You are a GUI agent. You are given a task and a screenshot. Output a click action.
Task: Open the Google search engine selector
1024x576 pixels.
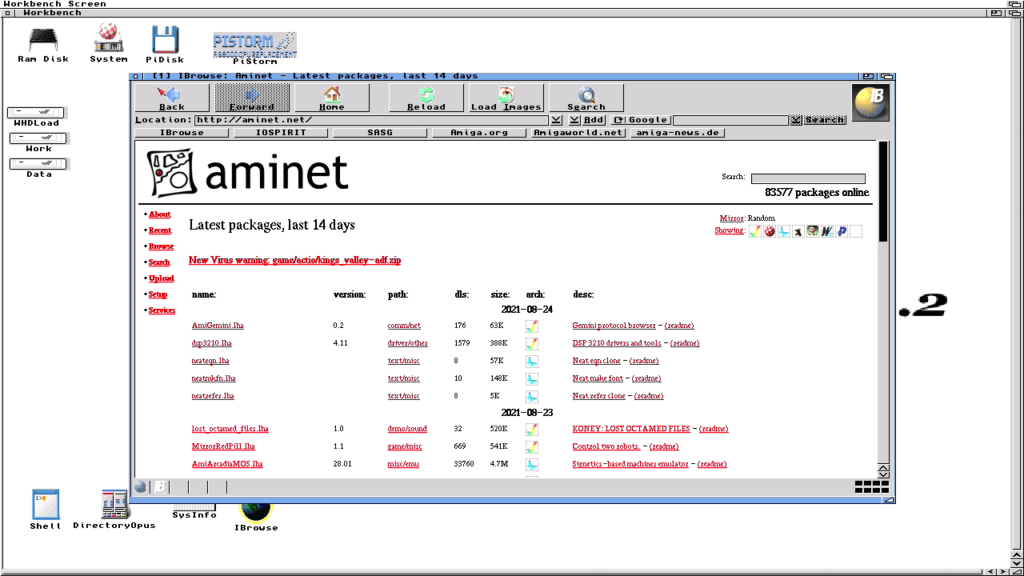pos(641,120)
